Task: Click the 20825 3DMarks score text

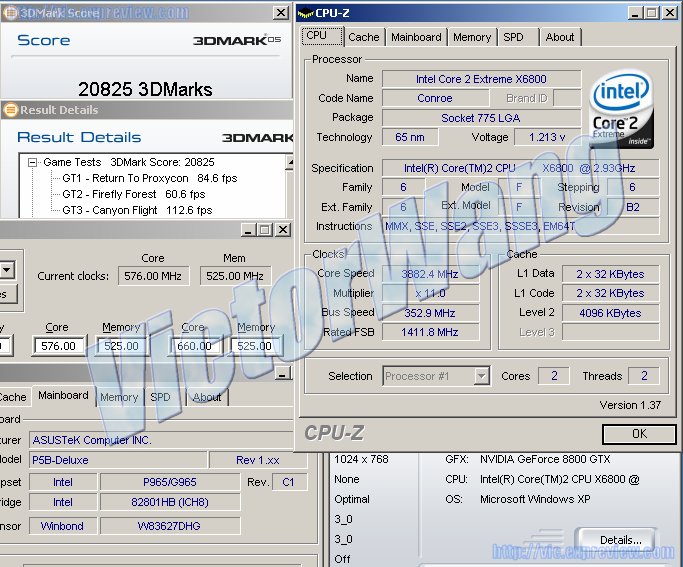Action: pos(145,89)
